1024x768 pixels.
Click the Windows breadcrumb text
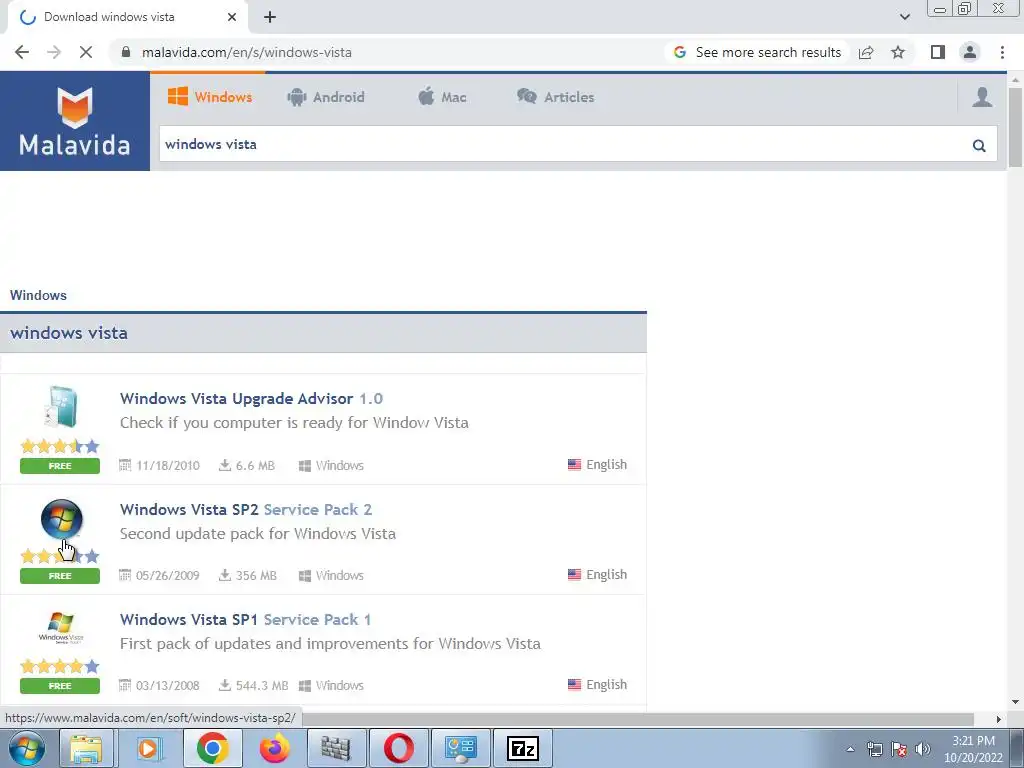coord(38,295)
